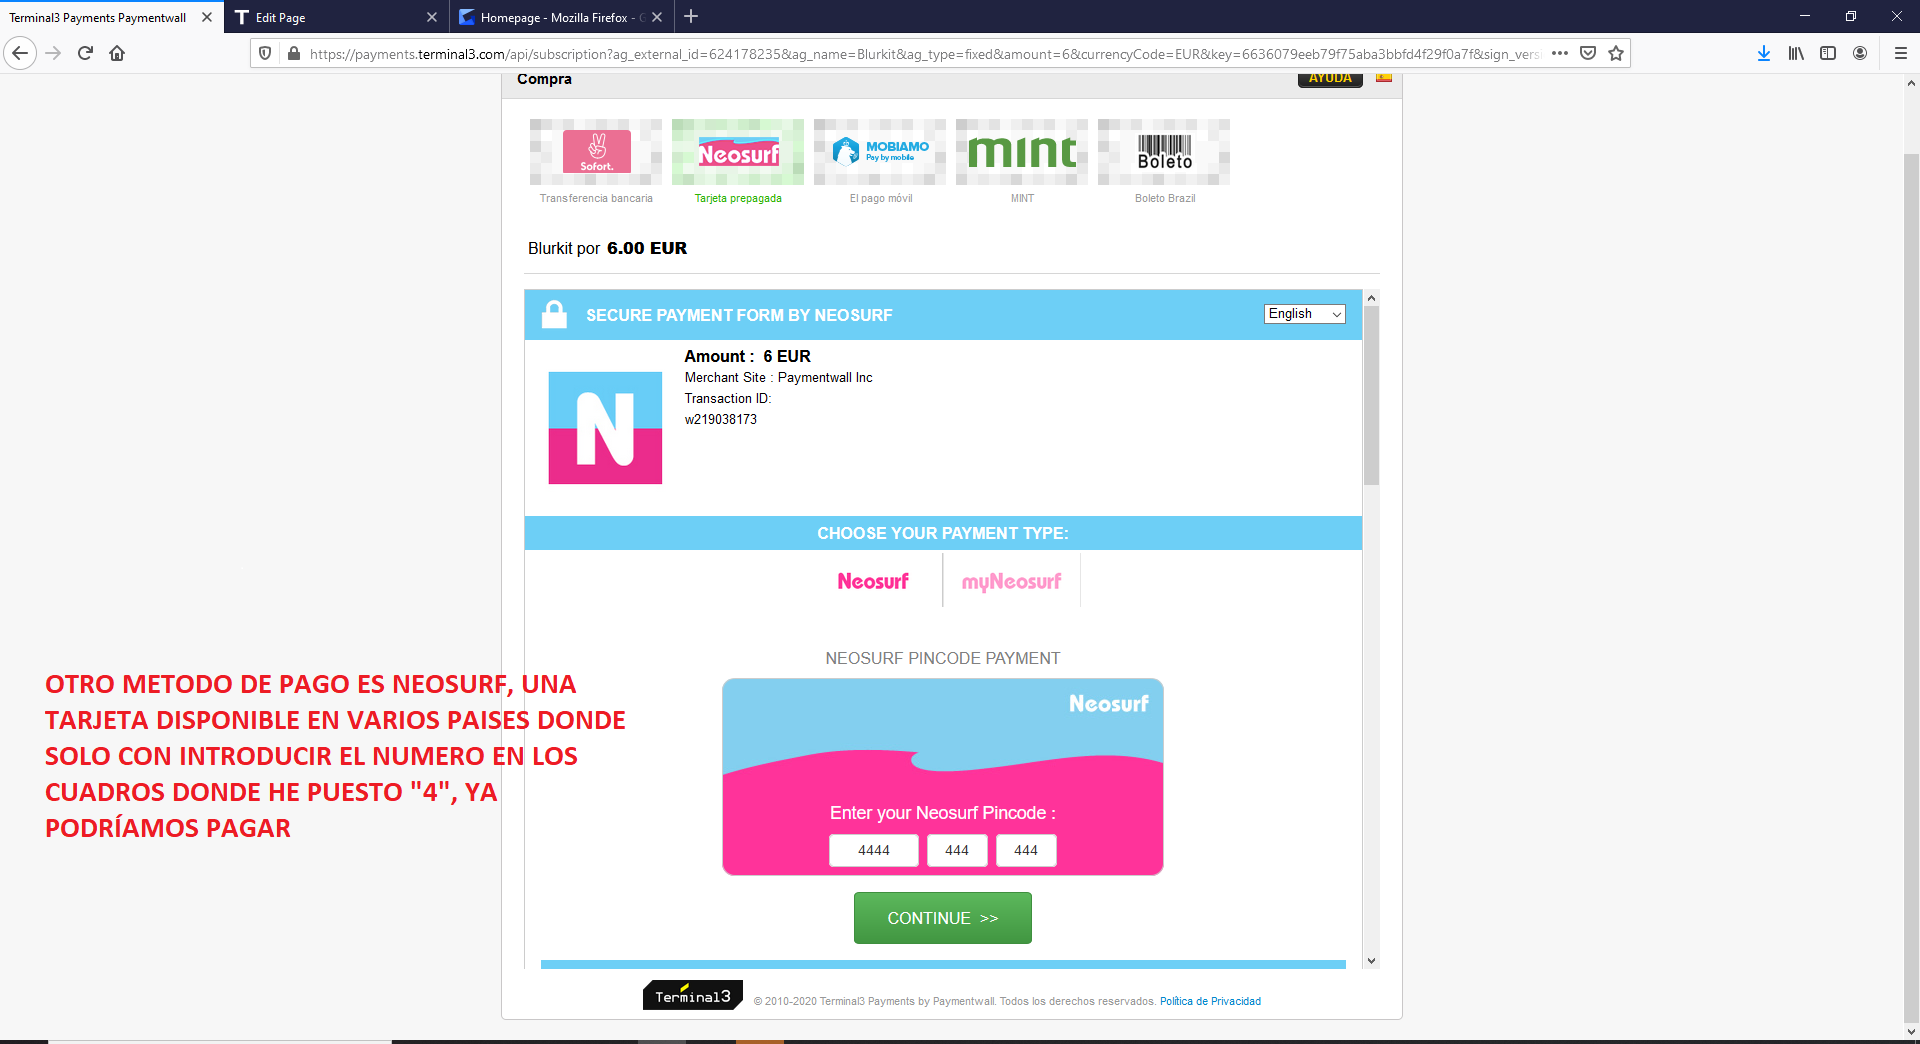Click the Terminal3 footer logo
1920x1044 pixels.
693,995
